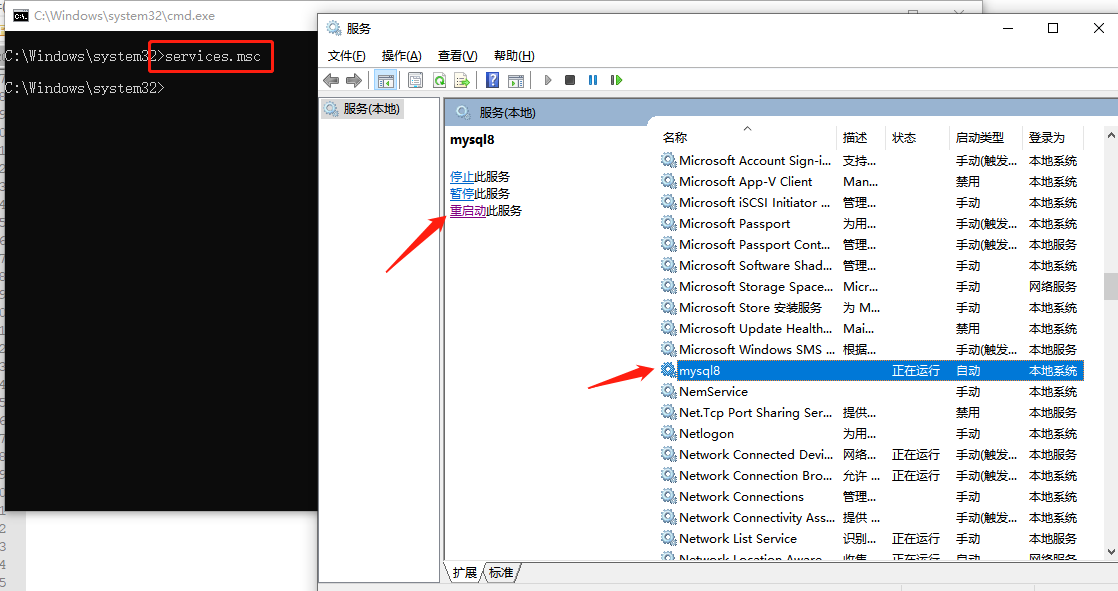
Task: Click gear icon of mysql8 service
Action: pyautogui.click(x=668, y=370)
